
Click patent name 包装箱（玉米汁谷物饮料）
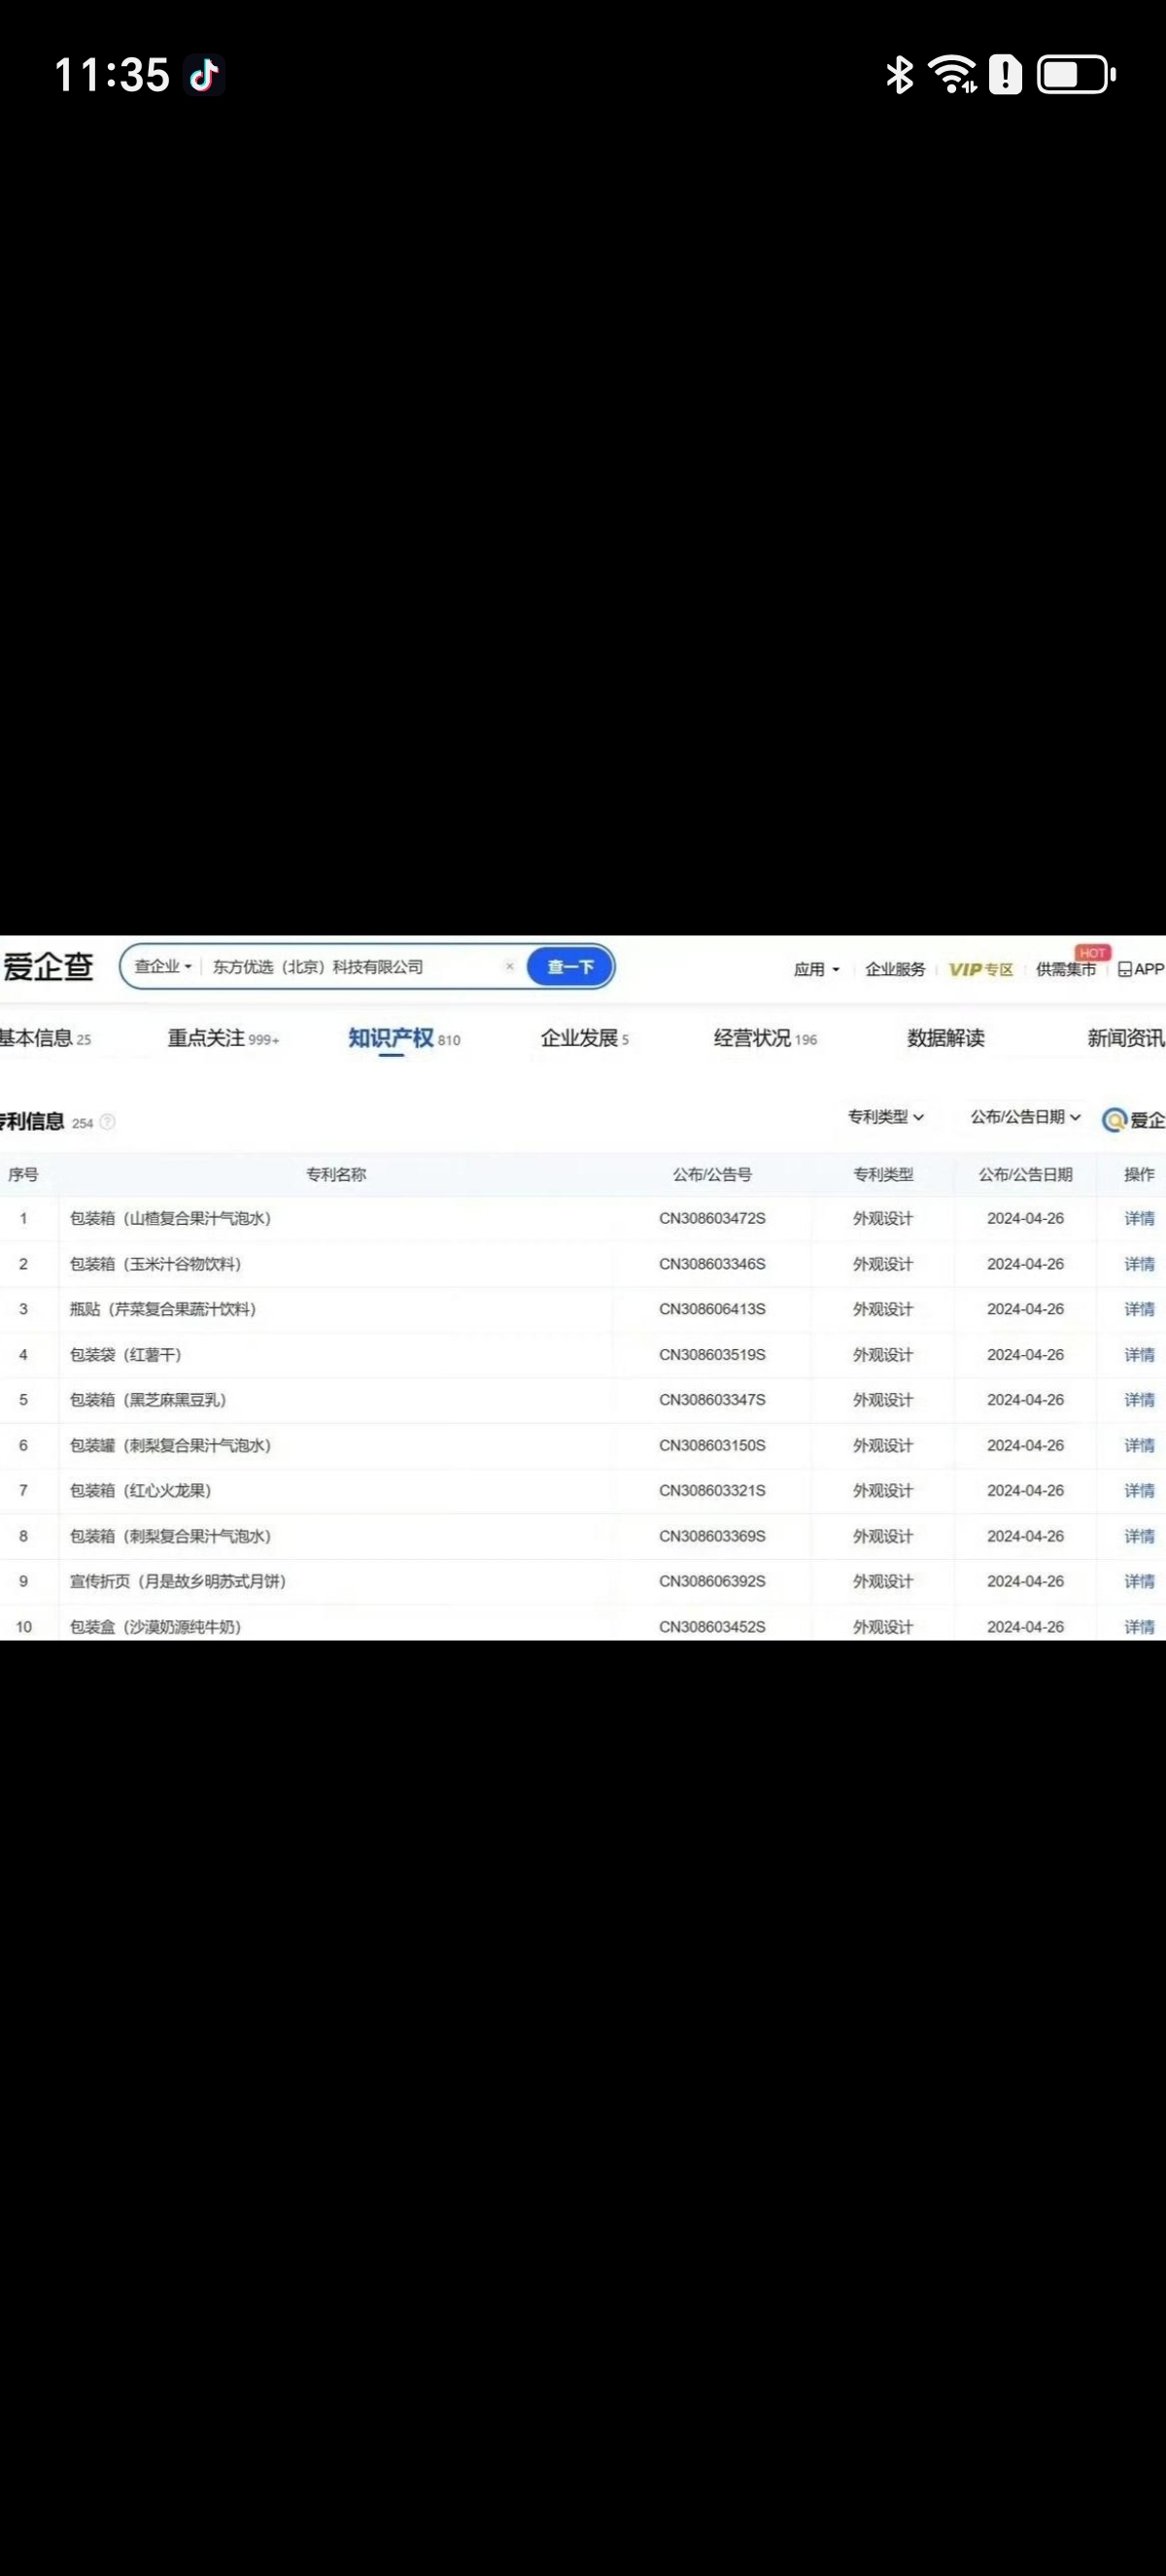pyautogui.click(x=156, y=1264)
